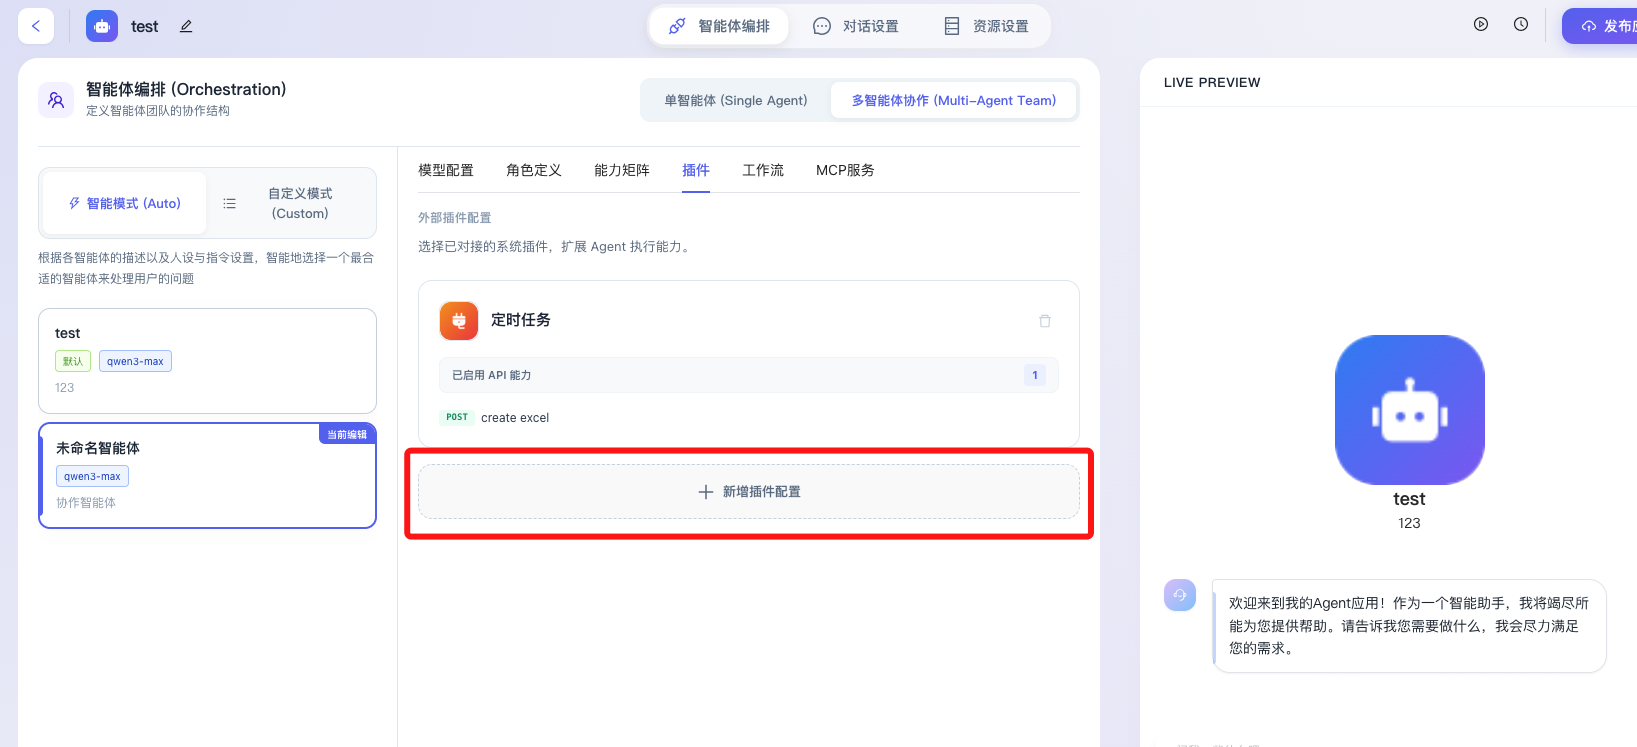Click the 新增插件配置 button
This screenshot has width=1637, height=747.
pos(749,491)
